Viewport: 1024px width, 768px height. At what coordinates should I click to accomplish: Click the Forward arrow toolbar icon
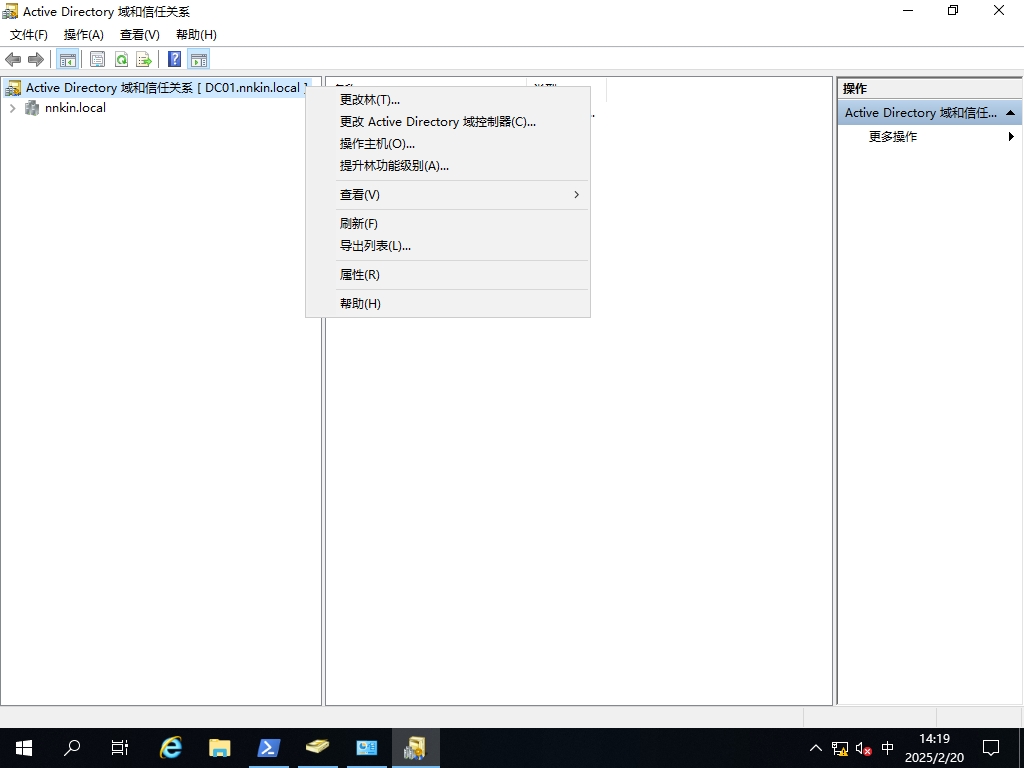(x=36, y=59)
